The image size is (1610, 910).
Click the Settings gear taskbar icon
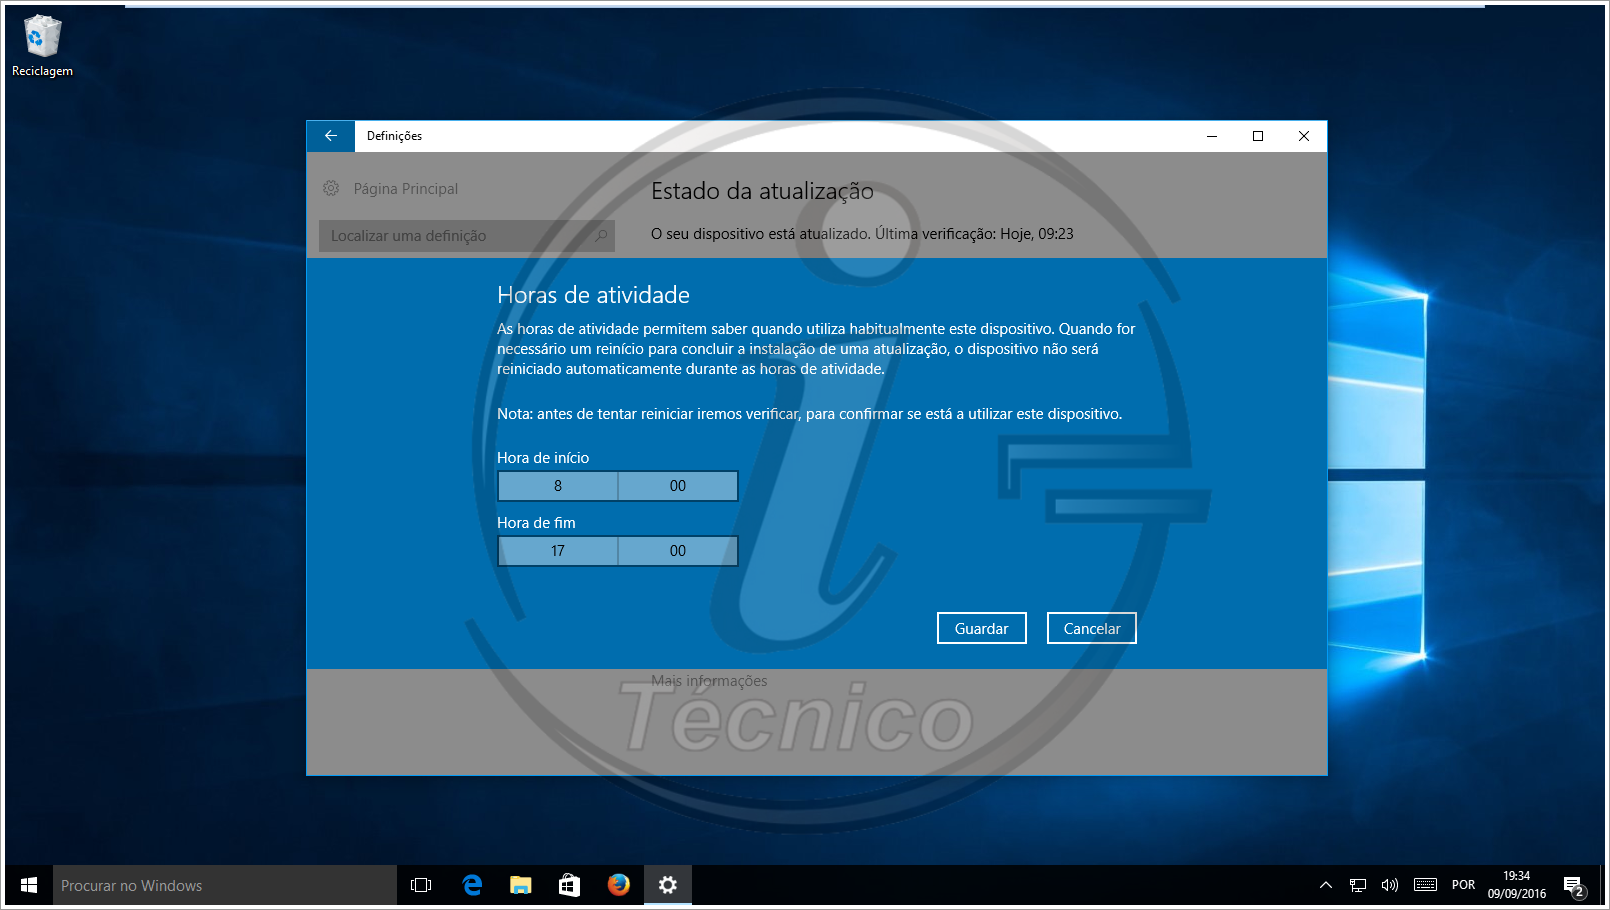coord(667,885)
